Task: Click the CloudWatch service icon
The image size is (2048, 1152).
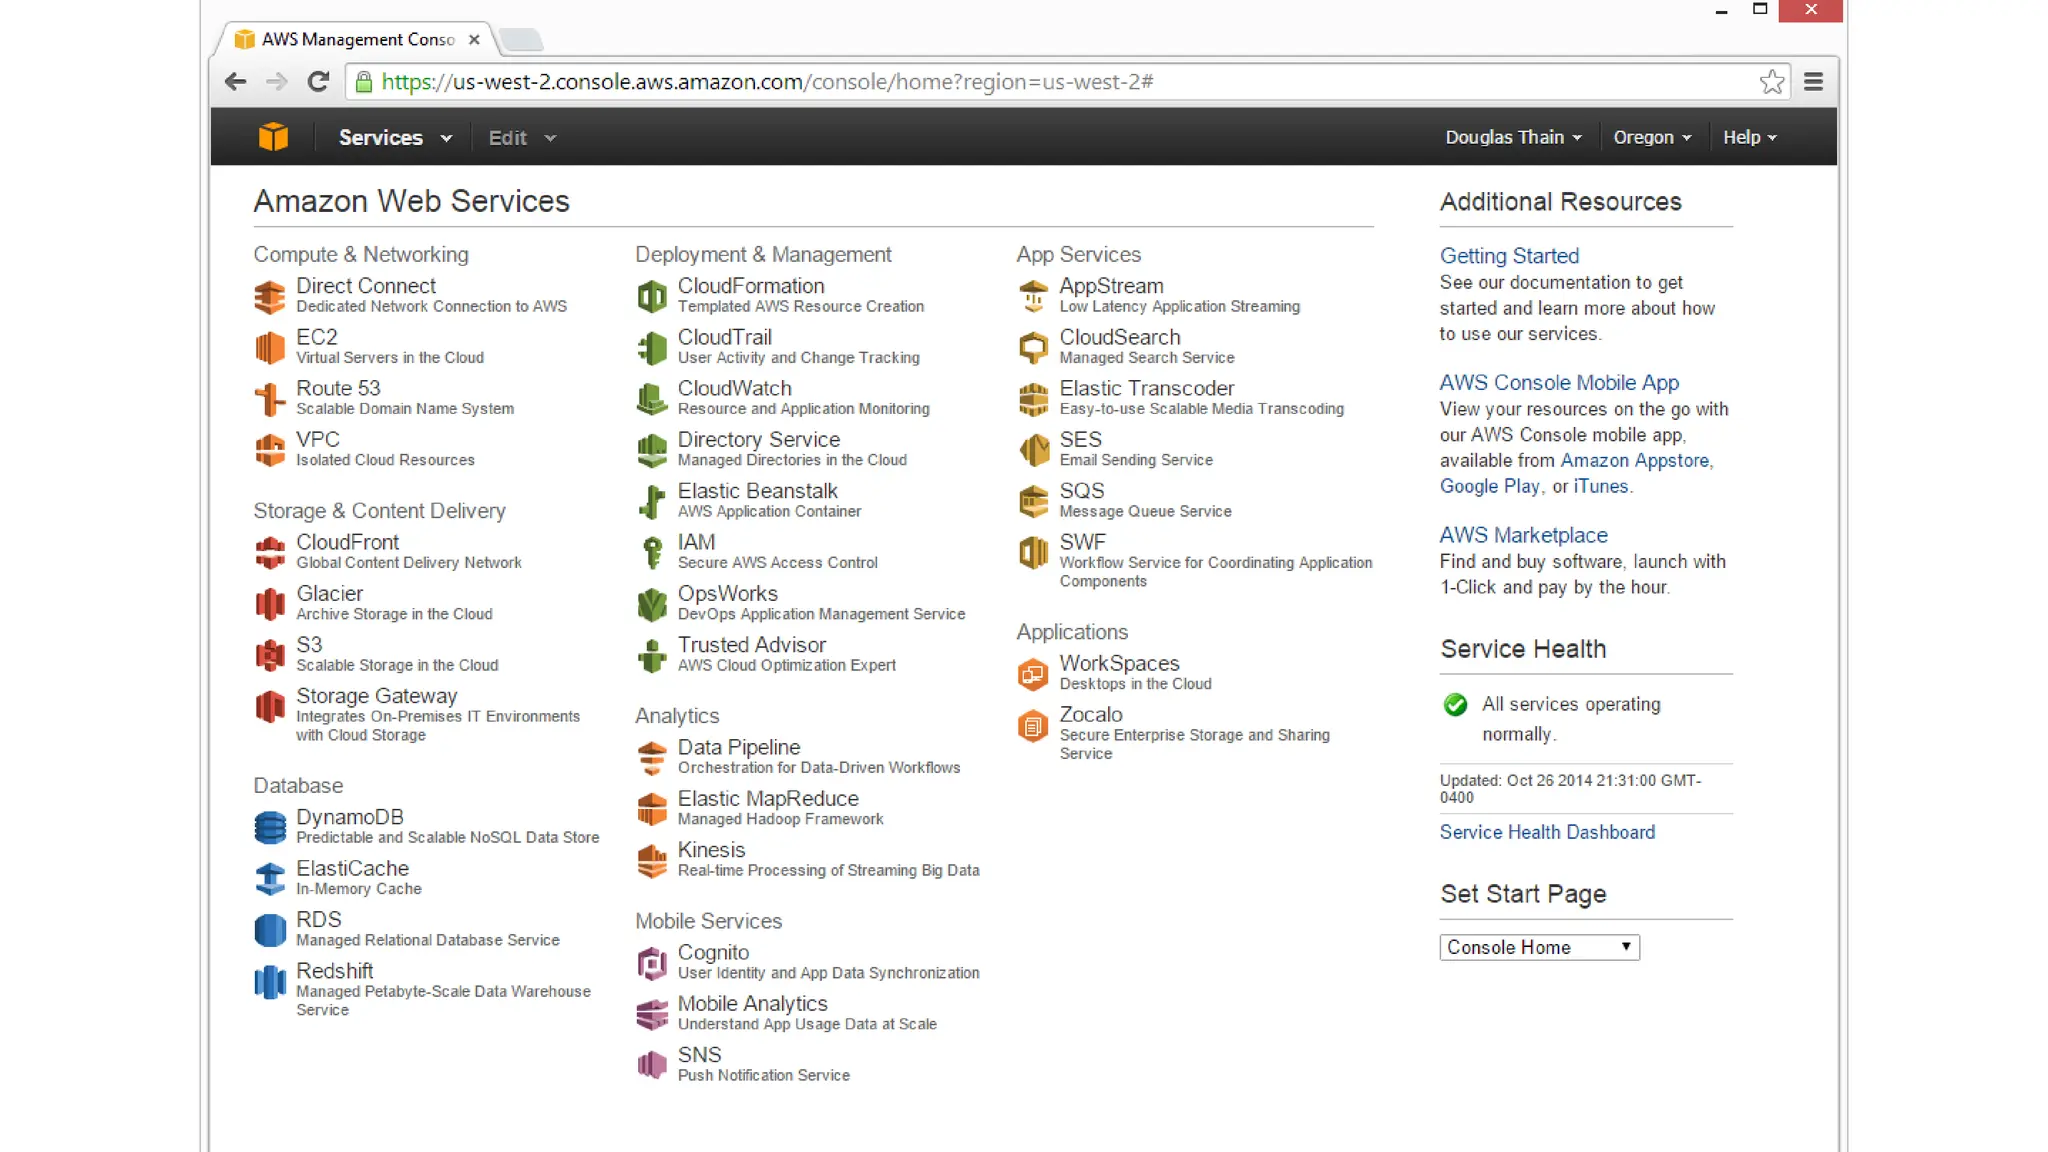Action: click(652, 398)
